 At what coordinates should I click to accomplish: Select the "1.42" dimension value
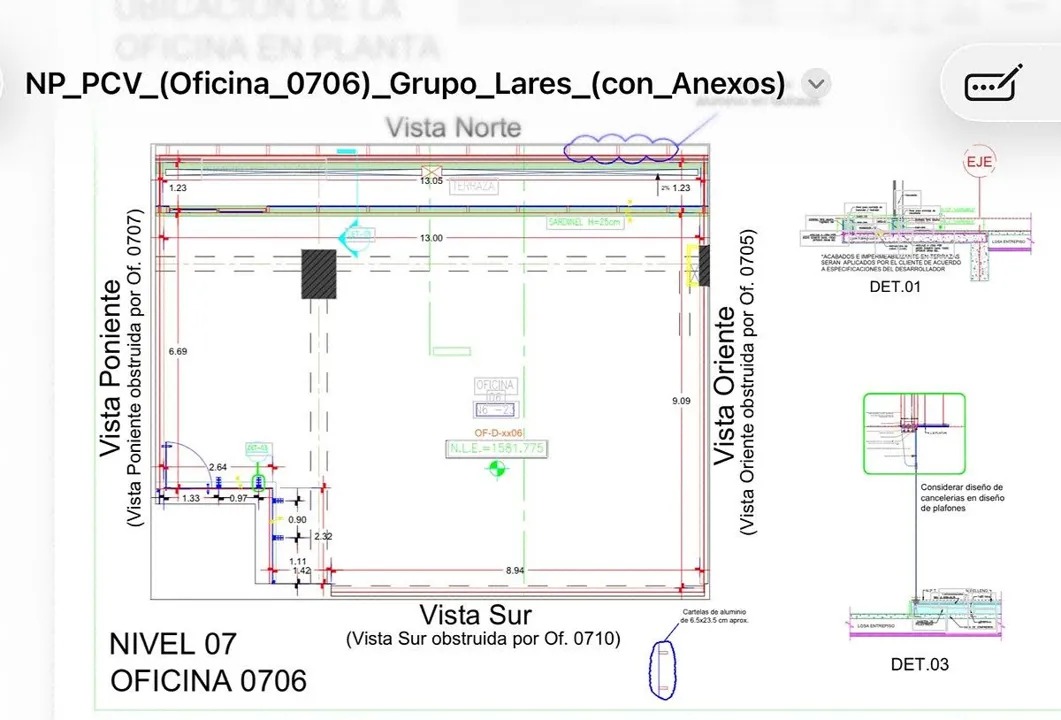click(x=301, y=570)
